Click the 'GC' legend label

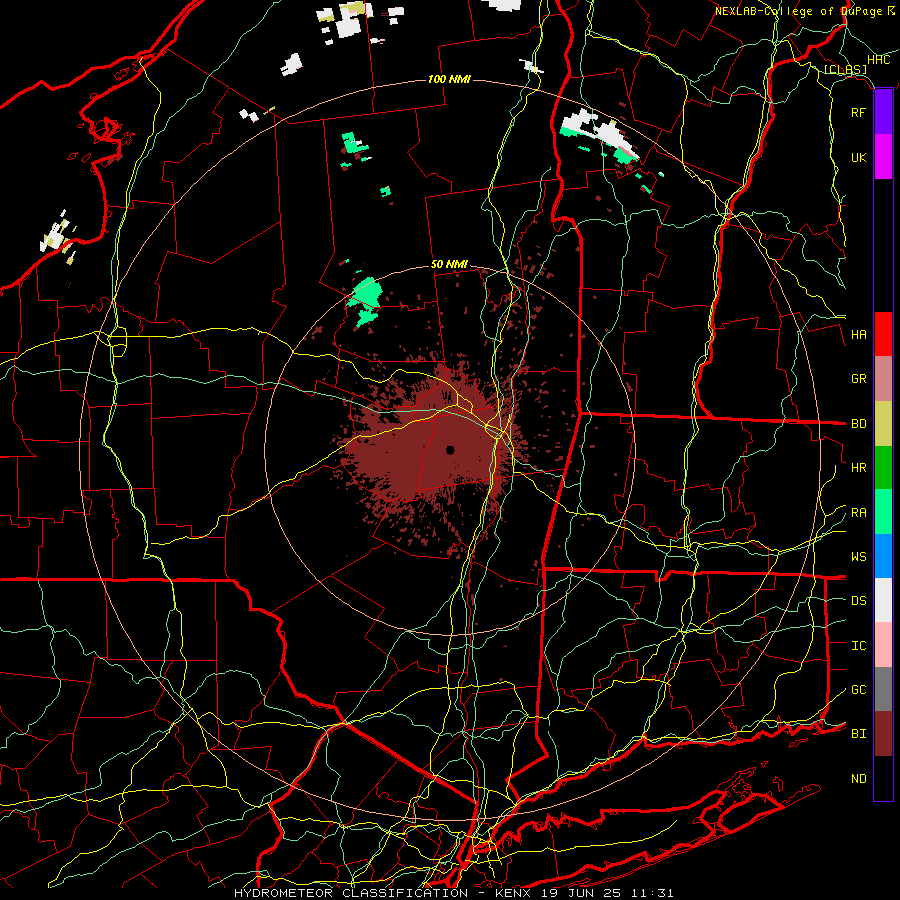(x=858, y=690)
